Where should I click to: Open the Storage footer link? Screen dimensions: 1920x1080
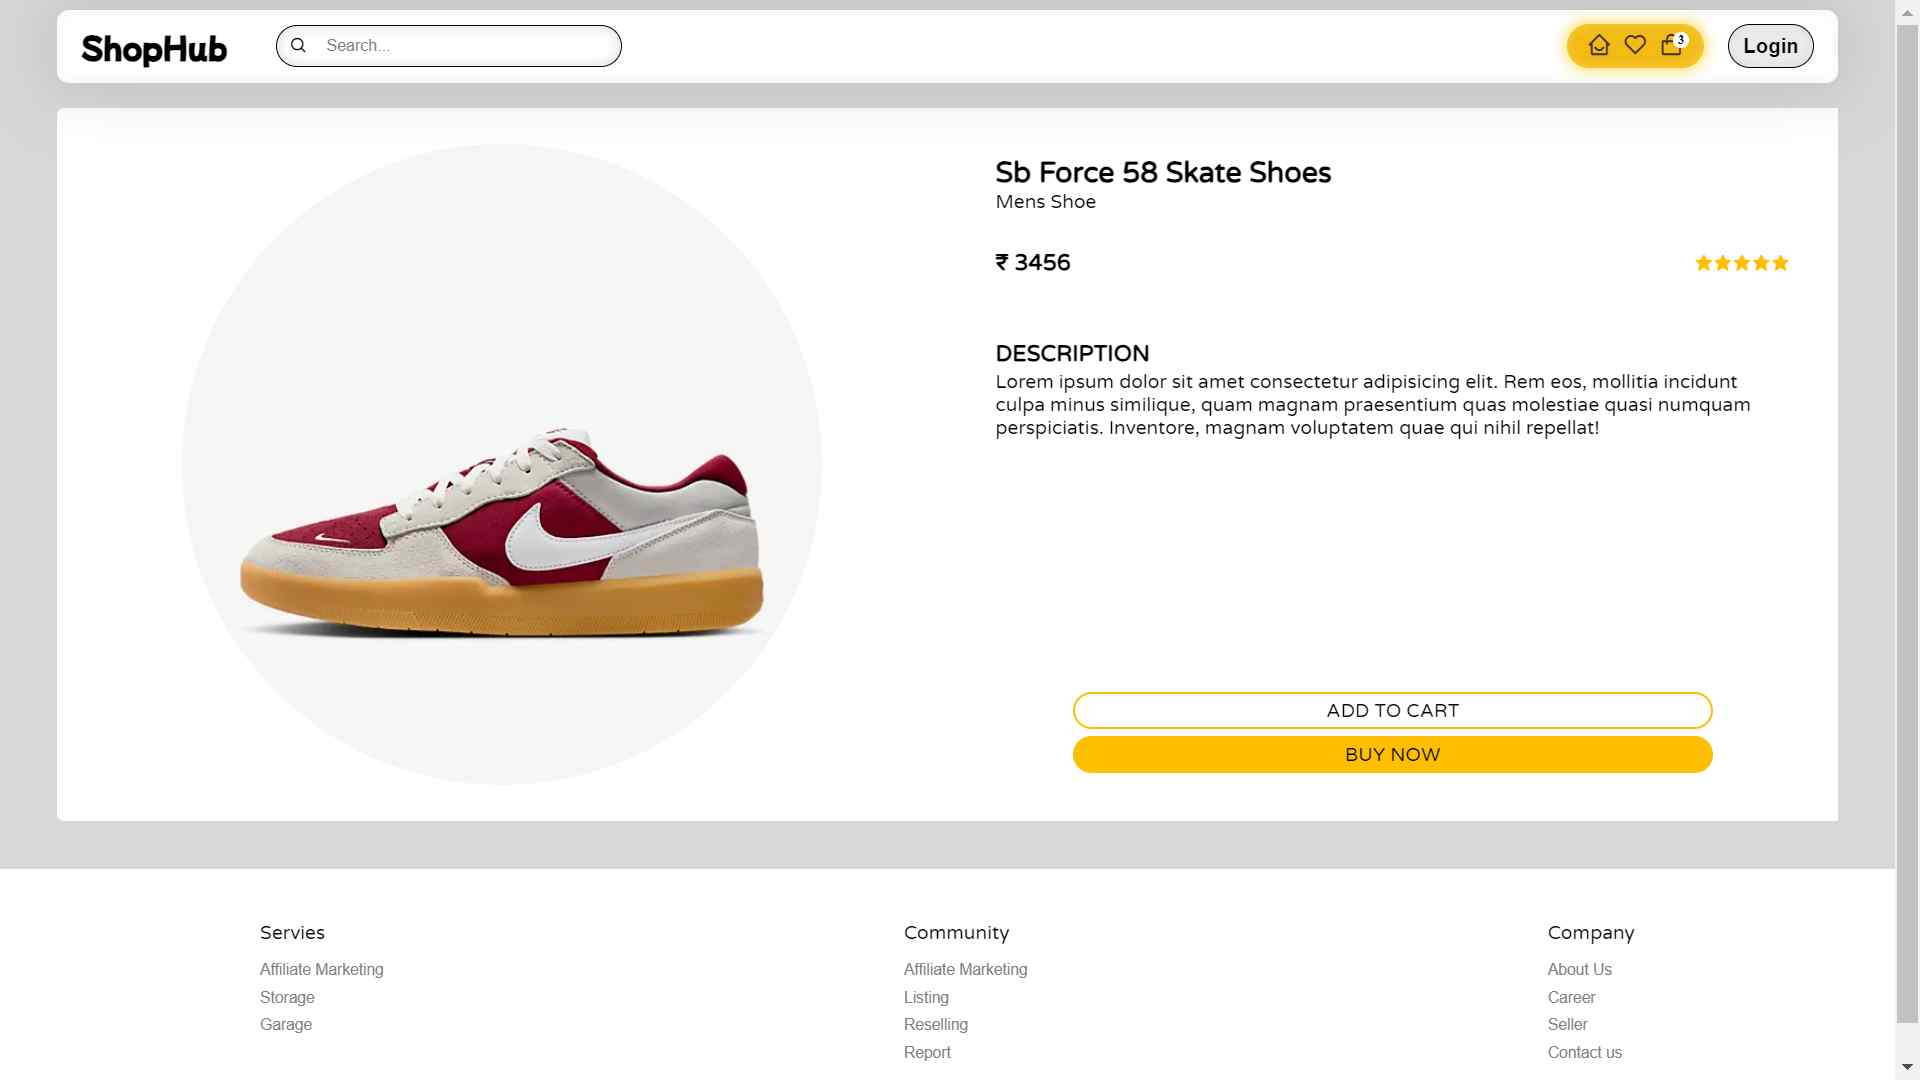pos(287,997)
